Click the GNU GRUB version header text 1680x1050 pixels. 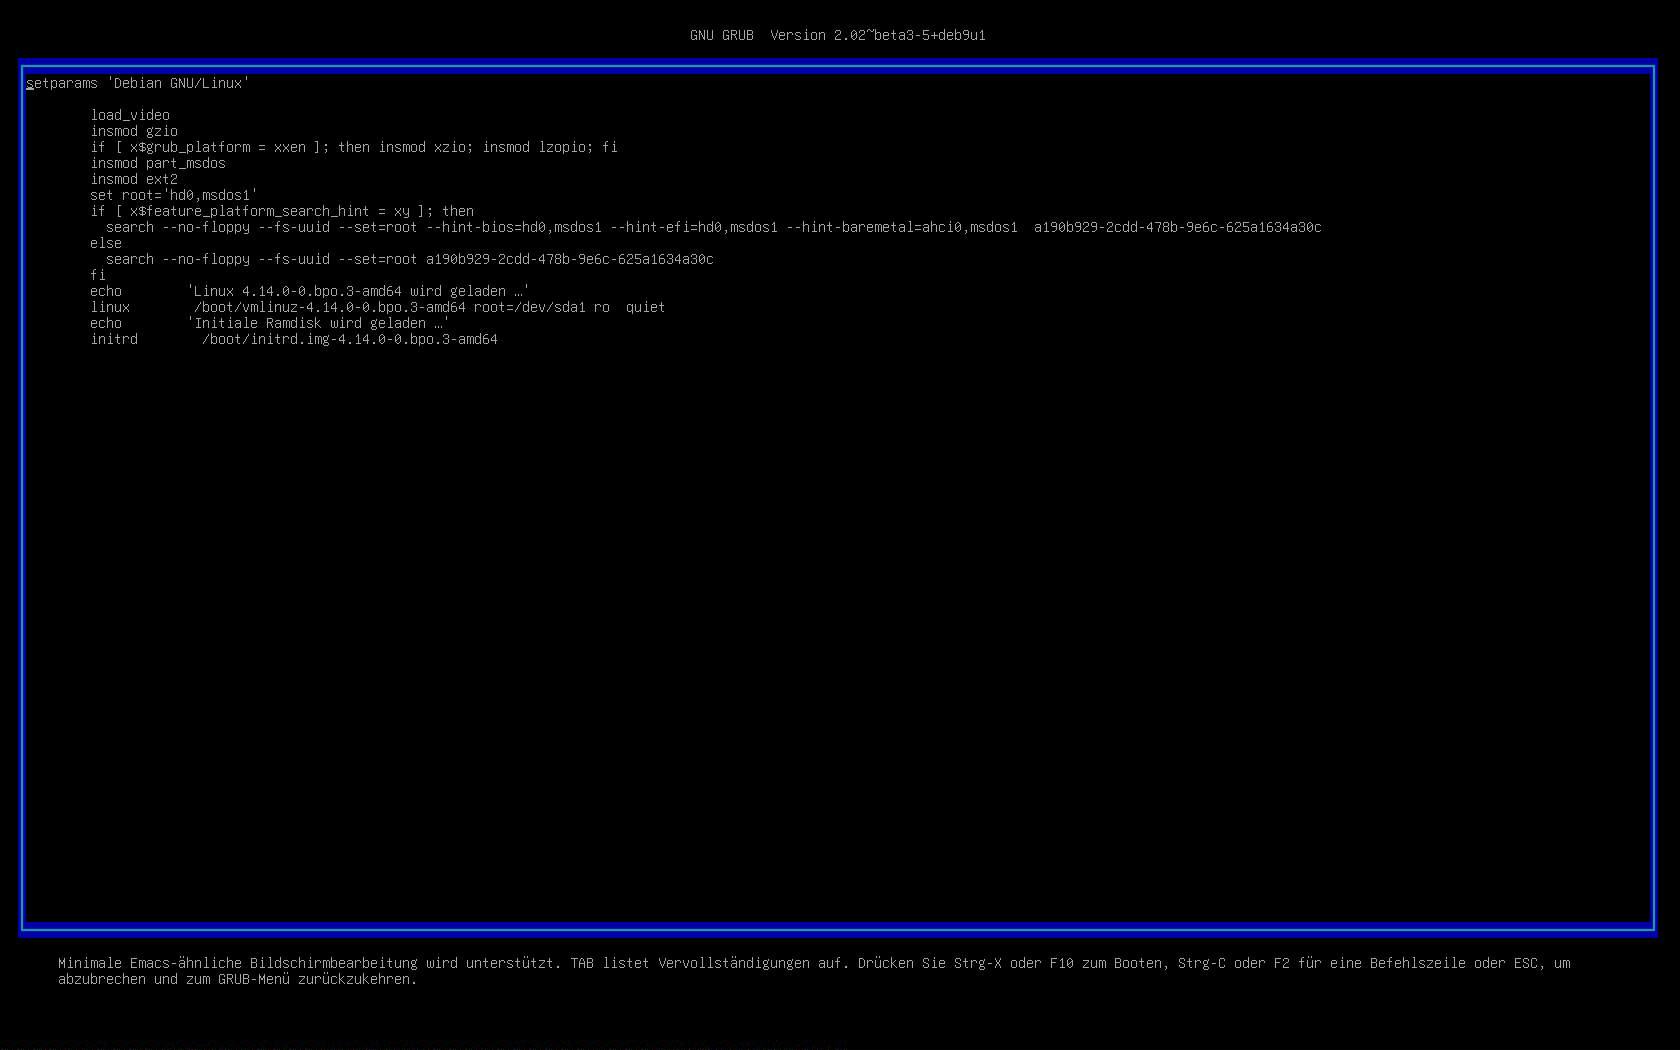click(838, 35)
